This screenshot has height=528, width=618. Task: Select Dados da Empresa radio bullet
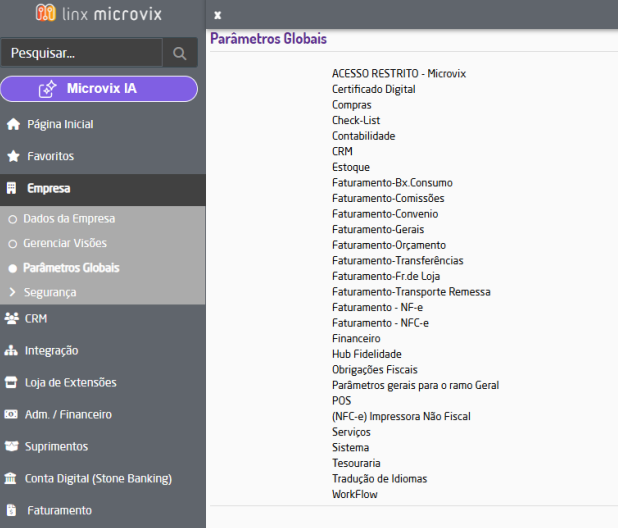(13, 219)
